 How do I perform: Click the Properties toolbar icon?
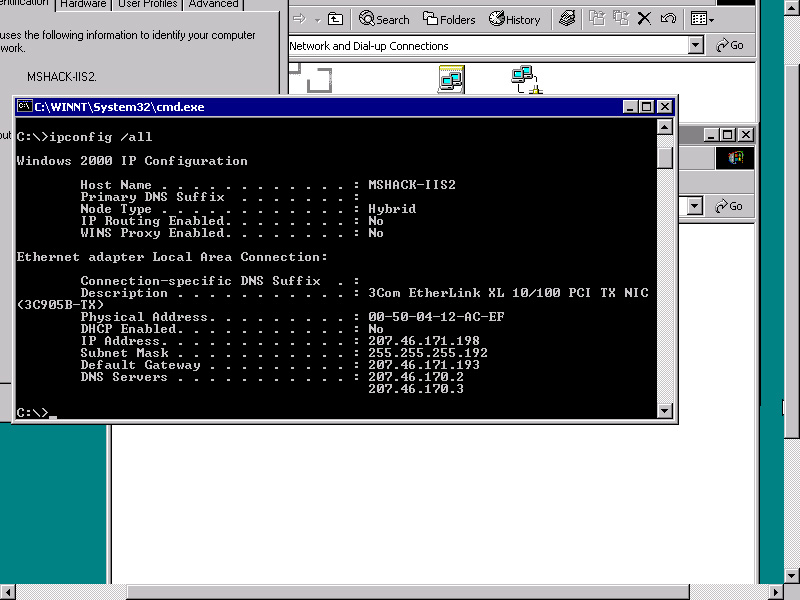pos(567,19)
